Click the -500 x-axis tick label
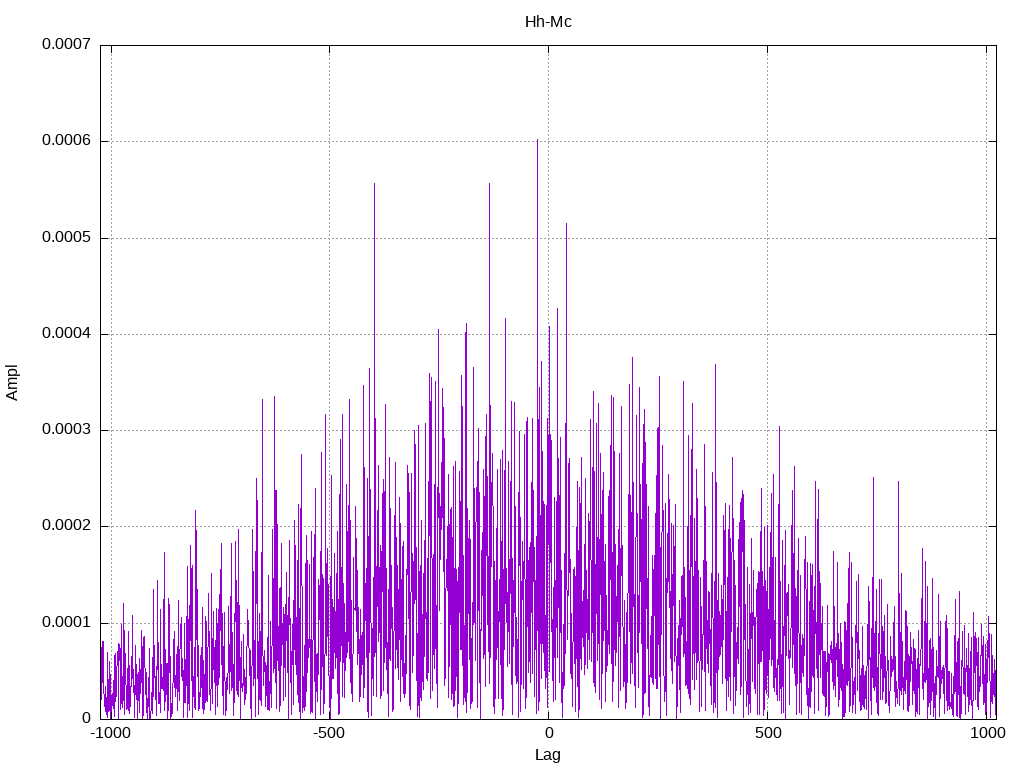The height and width of the screenshot is (768, 1024). pyautogui.click(x=328, y=733)
